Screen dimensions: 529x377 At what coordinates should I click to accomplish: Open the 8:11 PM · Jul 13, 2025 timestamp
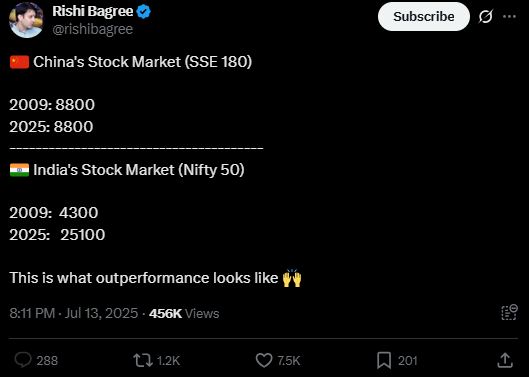pos(74,314)
